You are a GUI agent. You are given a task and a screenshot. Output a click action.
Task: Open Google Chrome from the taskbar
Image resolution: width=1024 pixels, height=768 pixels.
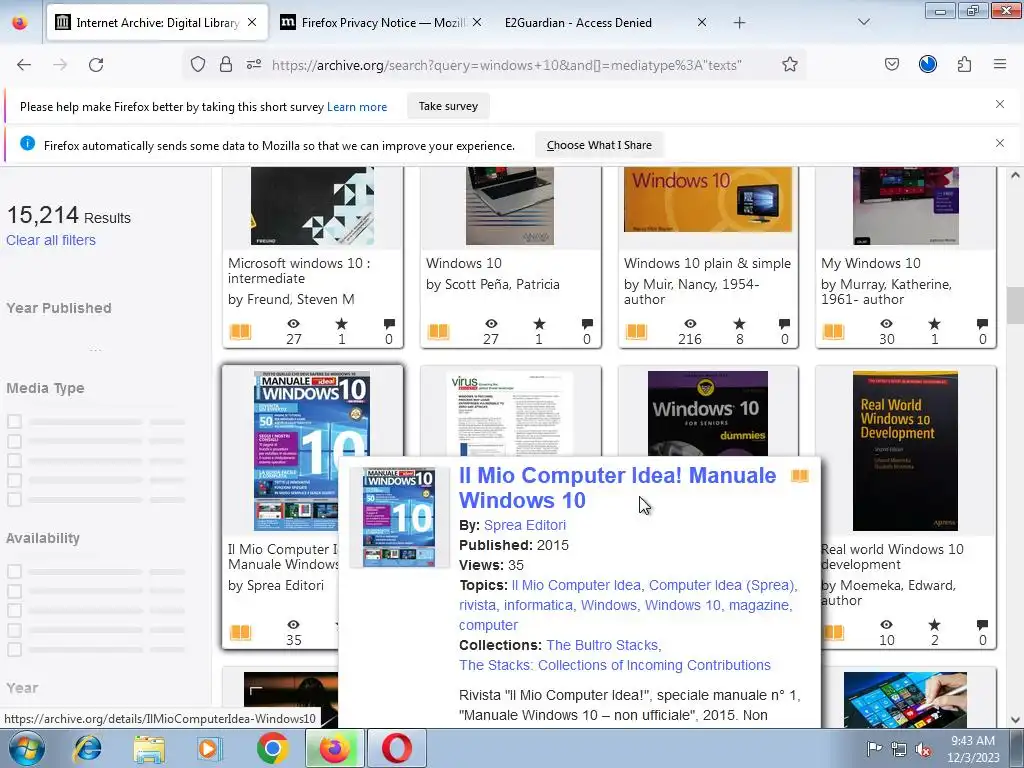pyautogui.click(x=272, y=748)
